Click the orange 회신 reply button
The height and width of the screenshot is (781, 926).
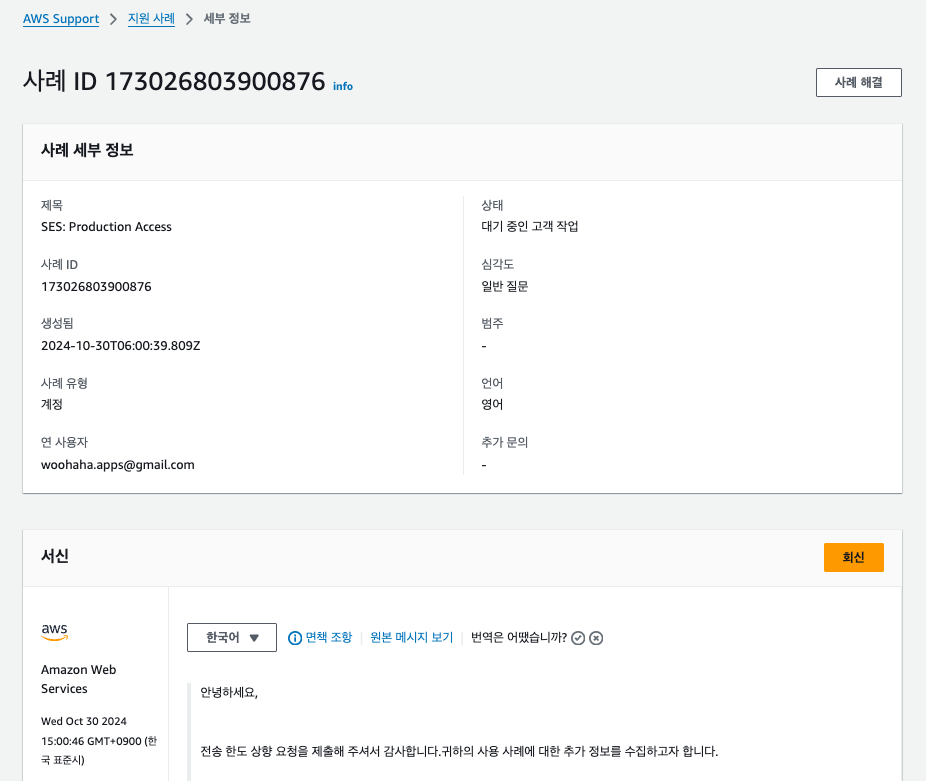(853, 557)
